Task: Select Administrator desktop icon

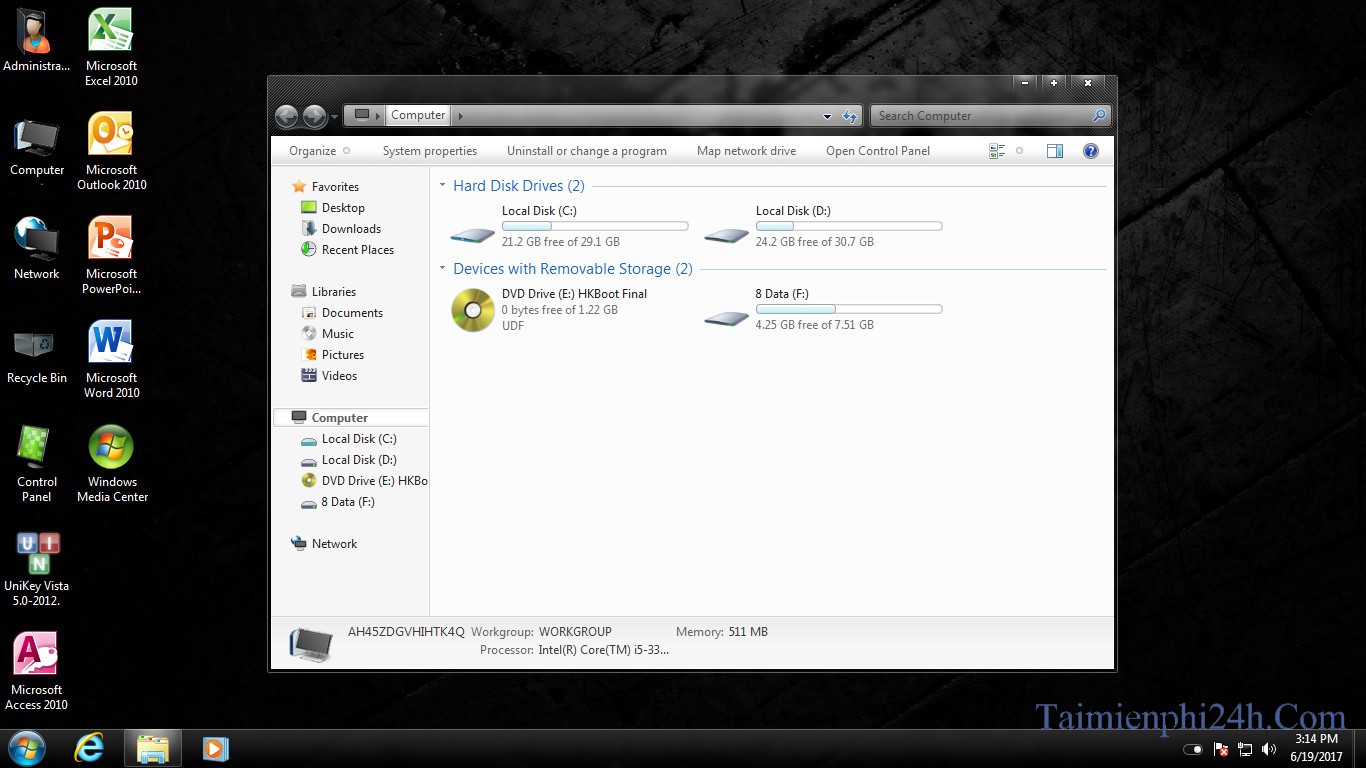Action: pos(36,40)
